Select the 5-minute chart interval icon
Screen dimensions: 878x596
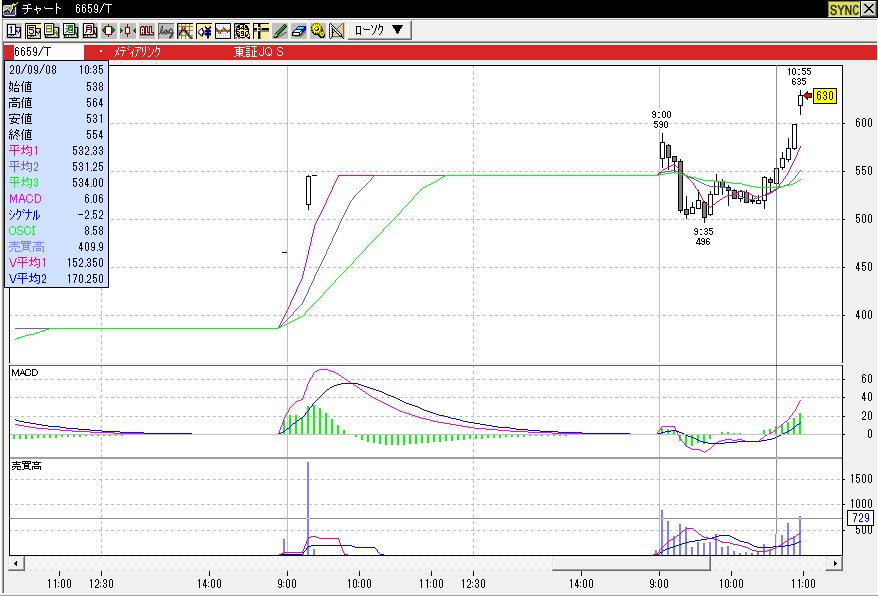point(33,30)
